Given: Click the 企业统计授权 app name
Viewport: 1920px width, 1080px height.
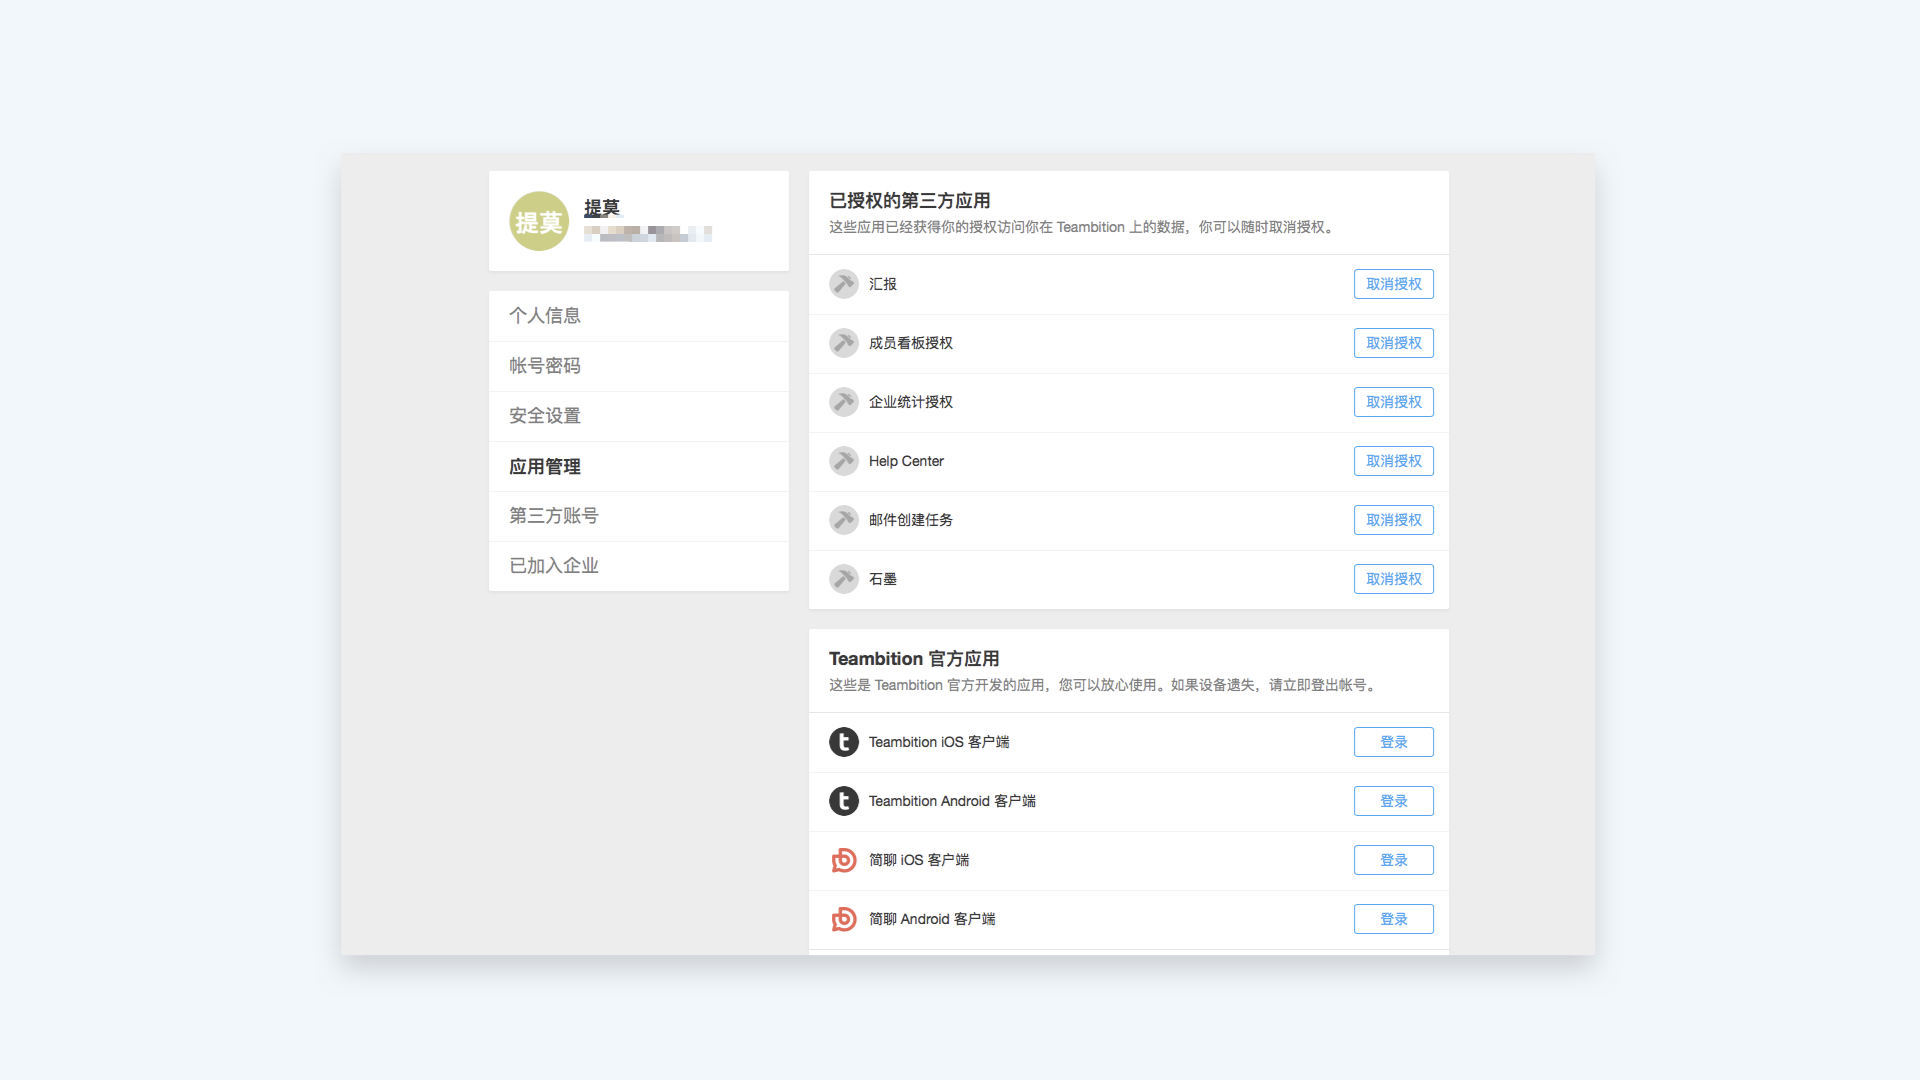Looking at the screenshot, I should [x=911, y=402].
